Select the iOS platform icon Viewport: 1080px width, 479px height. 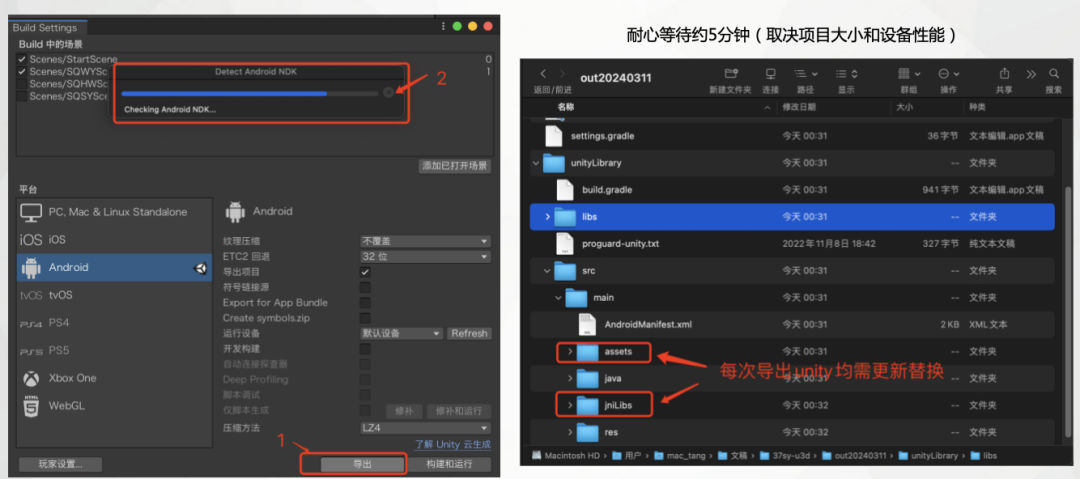click(31, 240)
